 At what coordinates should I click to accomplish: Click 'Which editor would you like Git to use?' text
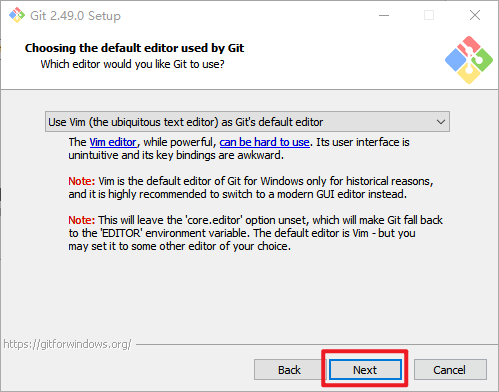pyautogui.click(x=132, y=64)
